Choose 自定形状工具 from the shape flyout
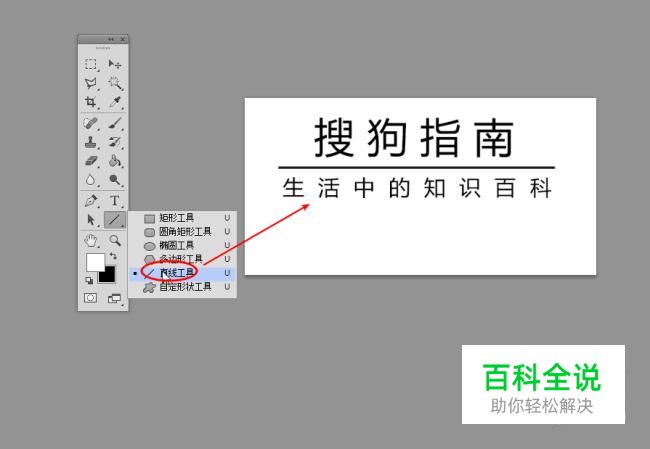 (182, 287)
